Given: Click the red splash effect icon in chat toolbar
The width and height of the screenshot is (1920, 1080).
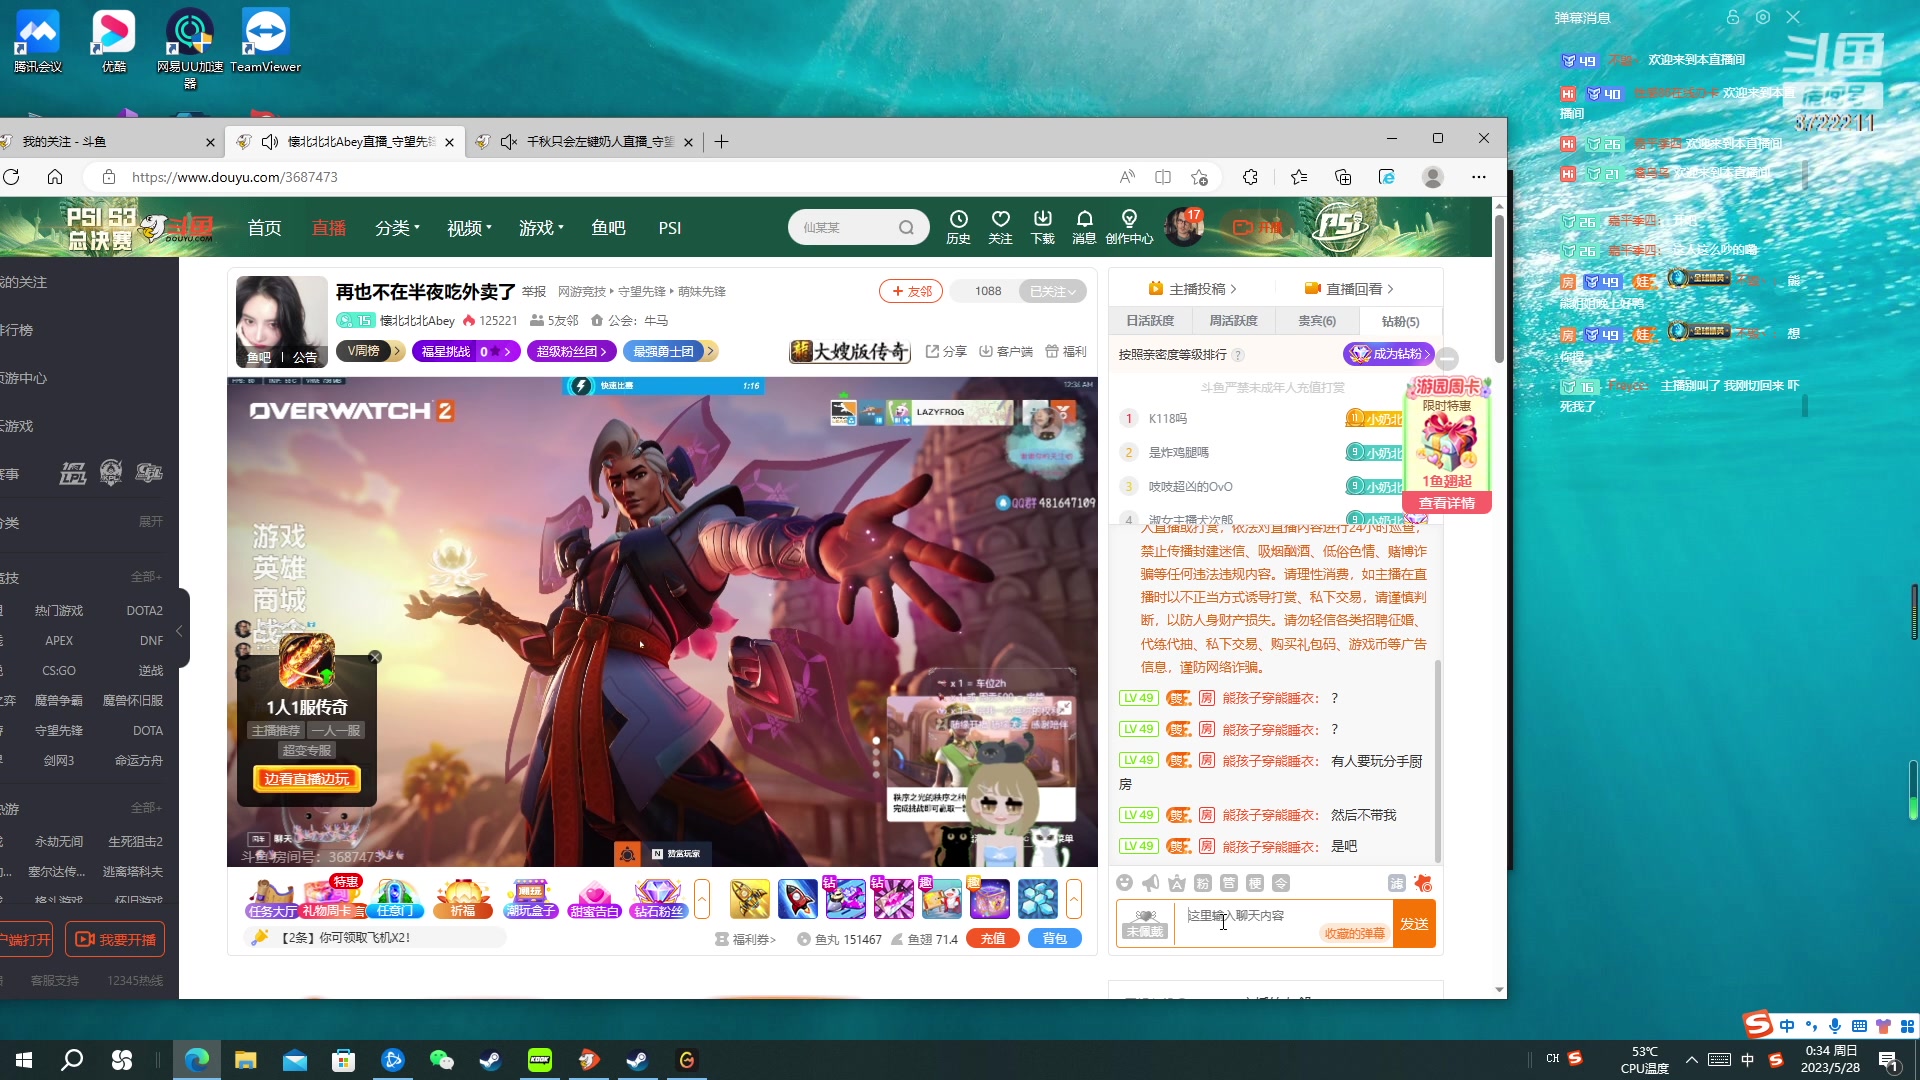Looking at the screenshot, I should (1423, 883).
